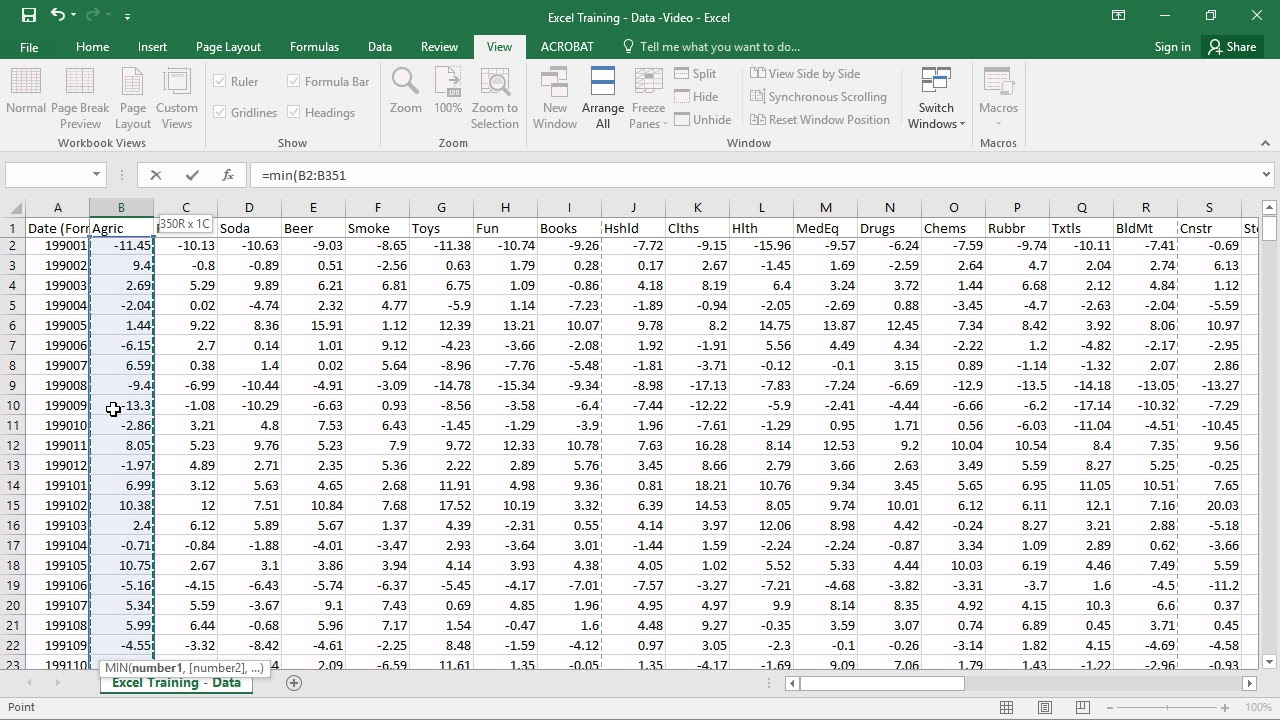Open the Macros dropdown
The image size is (1280, 720).
pos(998,99)
